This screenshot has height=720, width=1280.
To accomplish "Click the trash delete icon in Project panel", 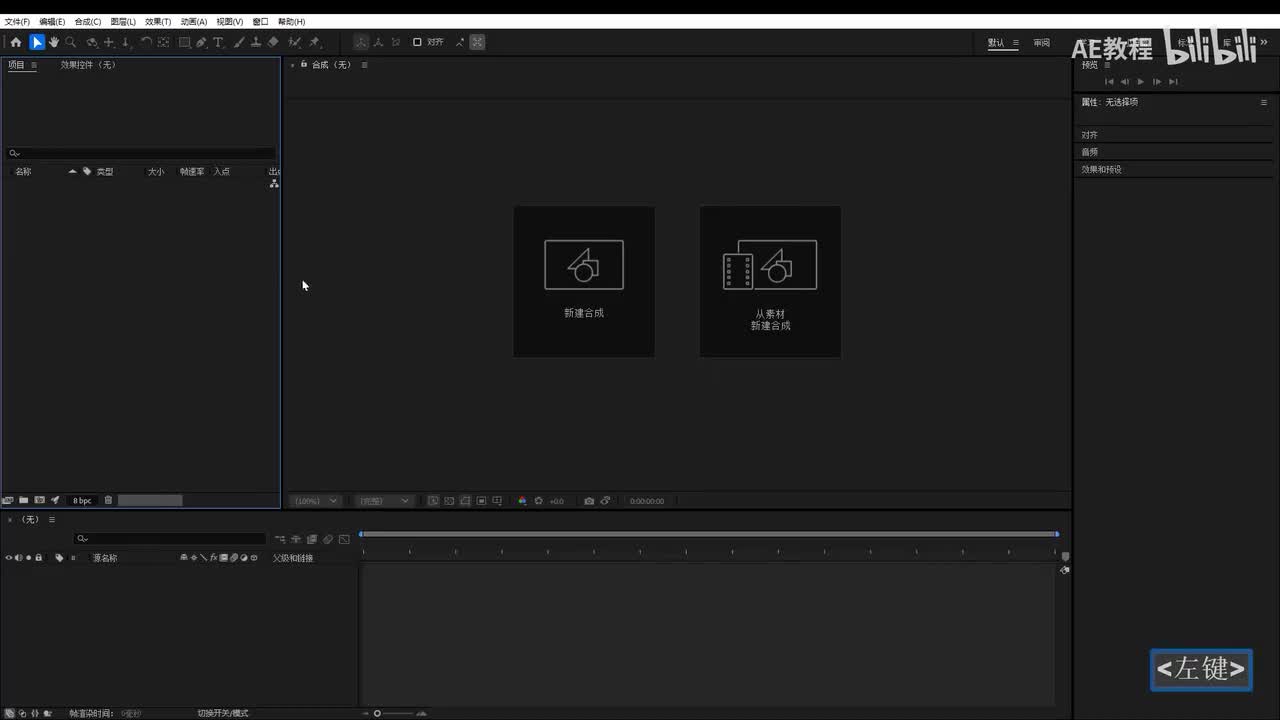I will click(108, 500).
